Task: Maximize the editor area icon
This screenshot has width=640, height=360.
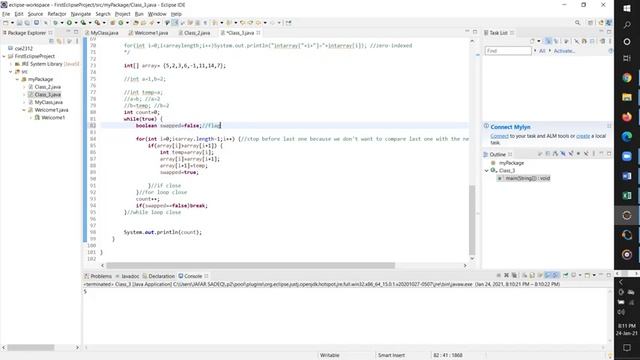Action: coord(475,32)
